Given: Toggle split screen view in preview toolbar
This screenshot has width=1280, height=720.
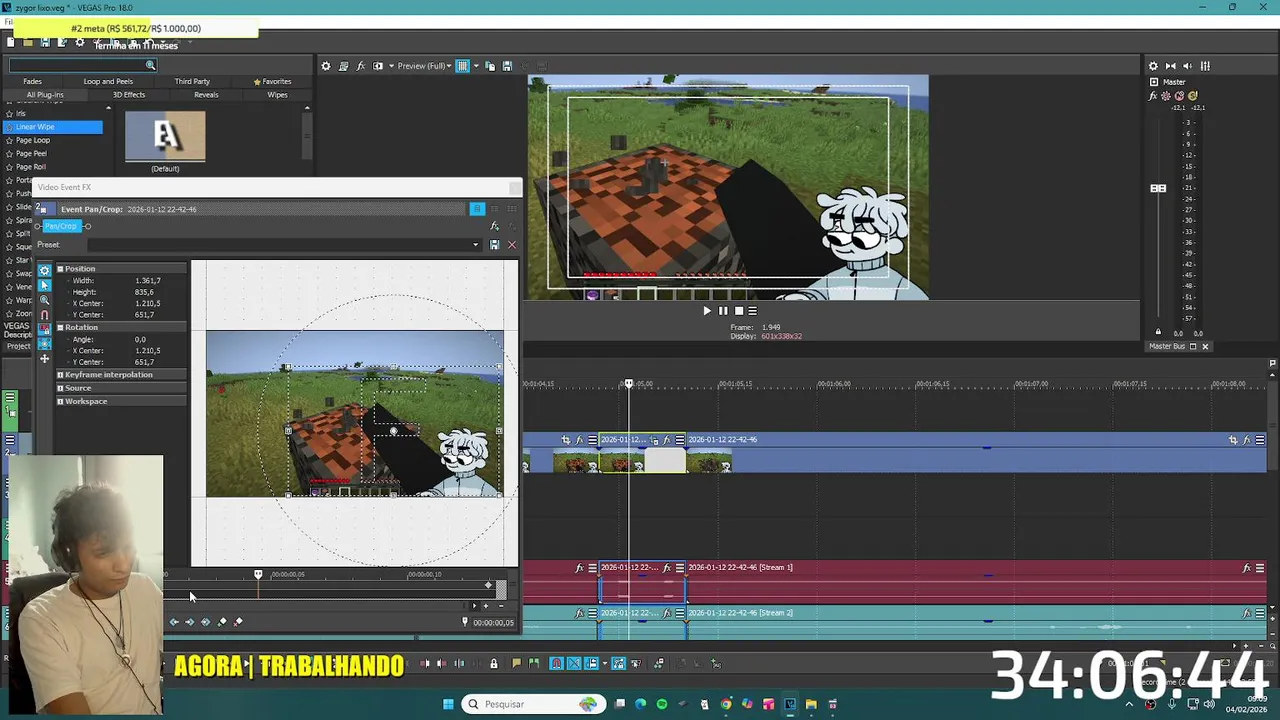Looking at the screenshot, I should (378, 66).
